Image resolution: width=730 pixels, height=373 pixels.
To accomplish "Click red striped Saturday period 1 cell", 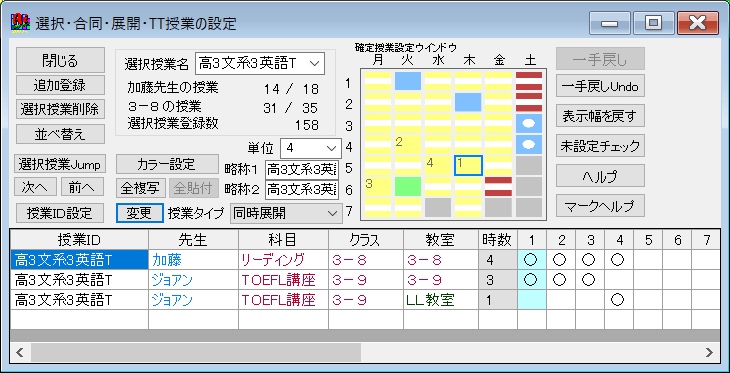I will point(529,81).
